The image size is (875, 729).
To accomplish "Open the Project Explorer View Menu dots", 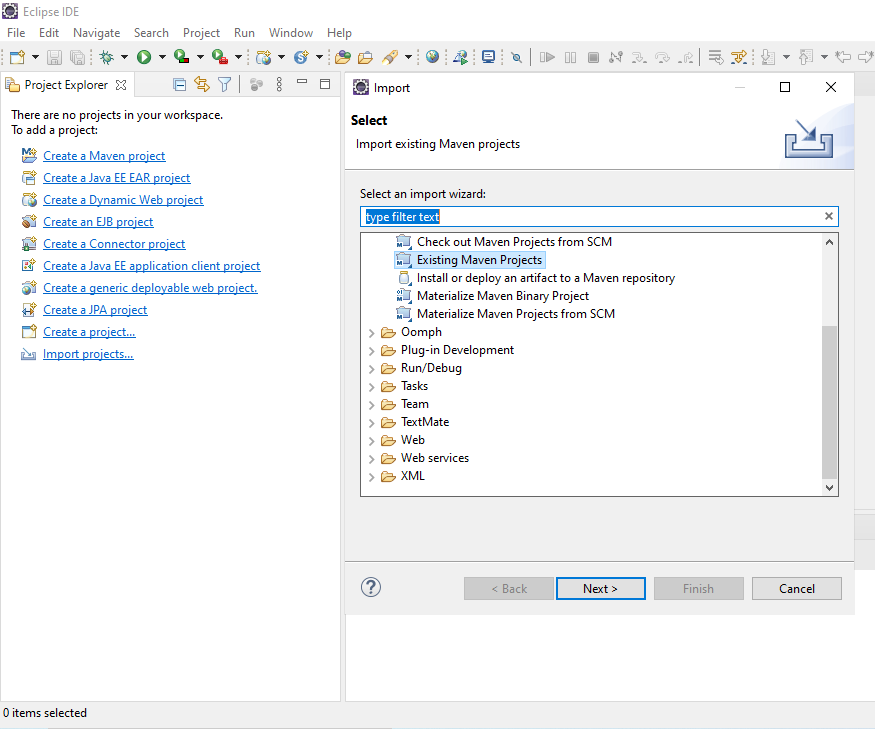I will 279,84.
